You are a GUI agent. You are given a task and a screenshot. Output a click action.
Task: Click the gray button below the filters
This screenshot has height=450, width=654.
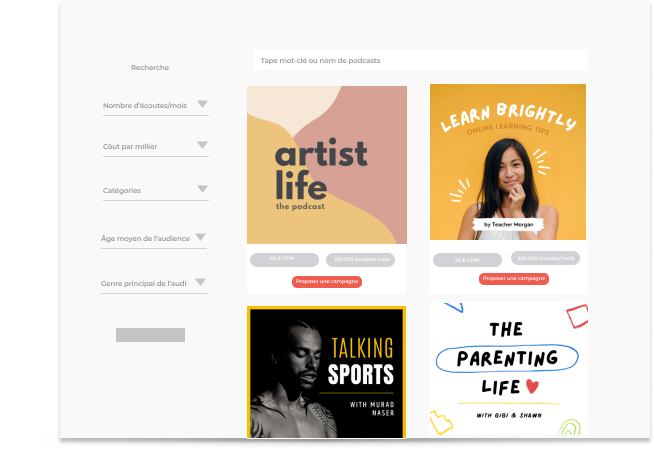(151, 335)
